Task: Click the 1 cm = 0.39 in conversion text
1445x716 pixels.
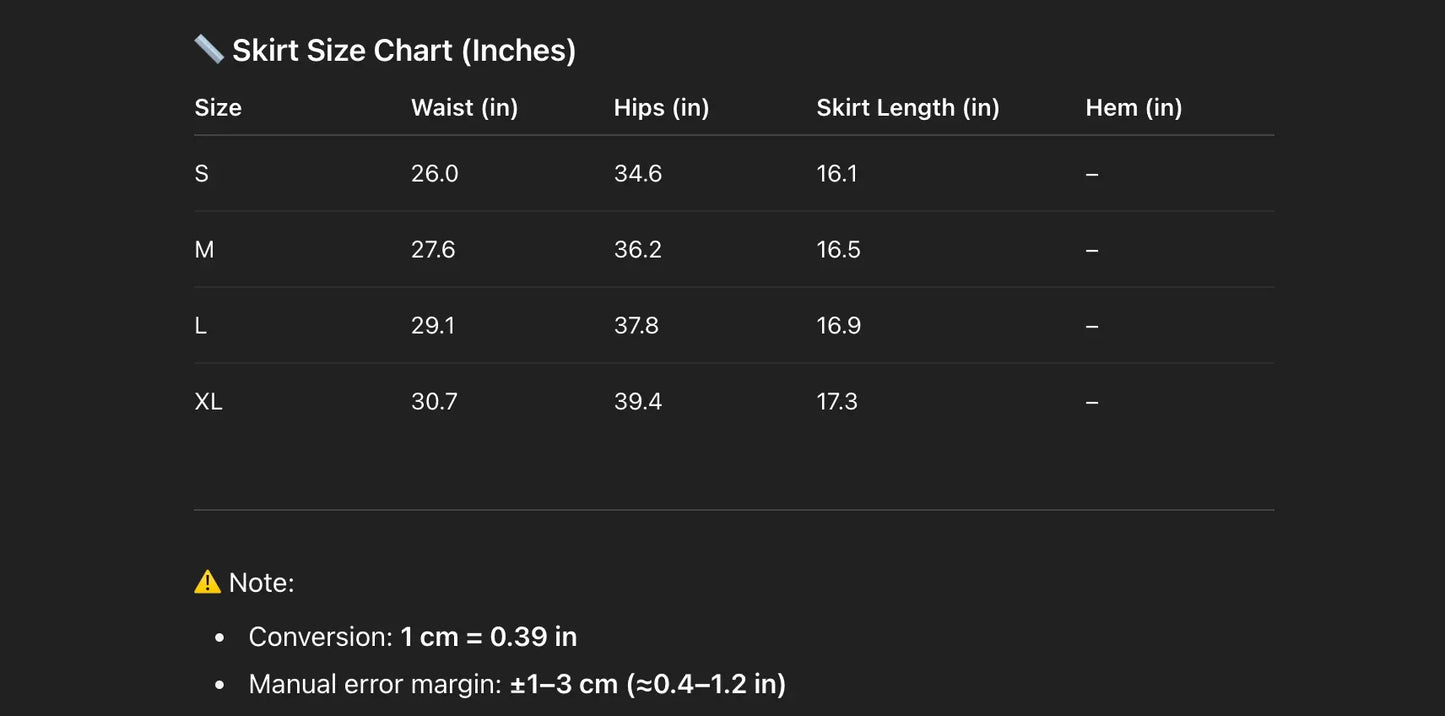Action: coord(488,637)
